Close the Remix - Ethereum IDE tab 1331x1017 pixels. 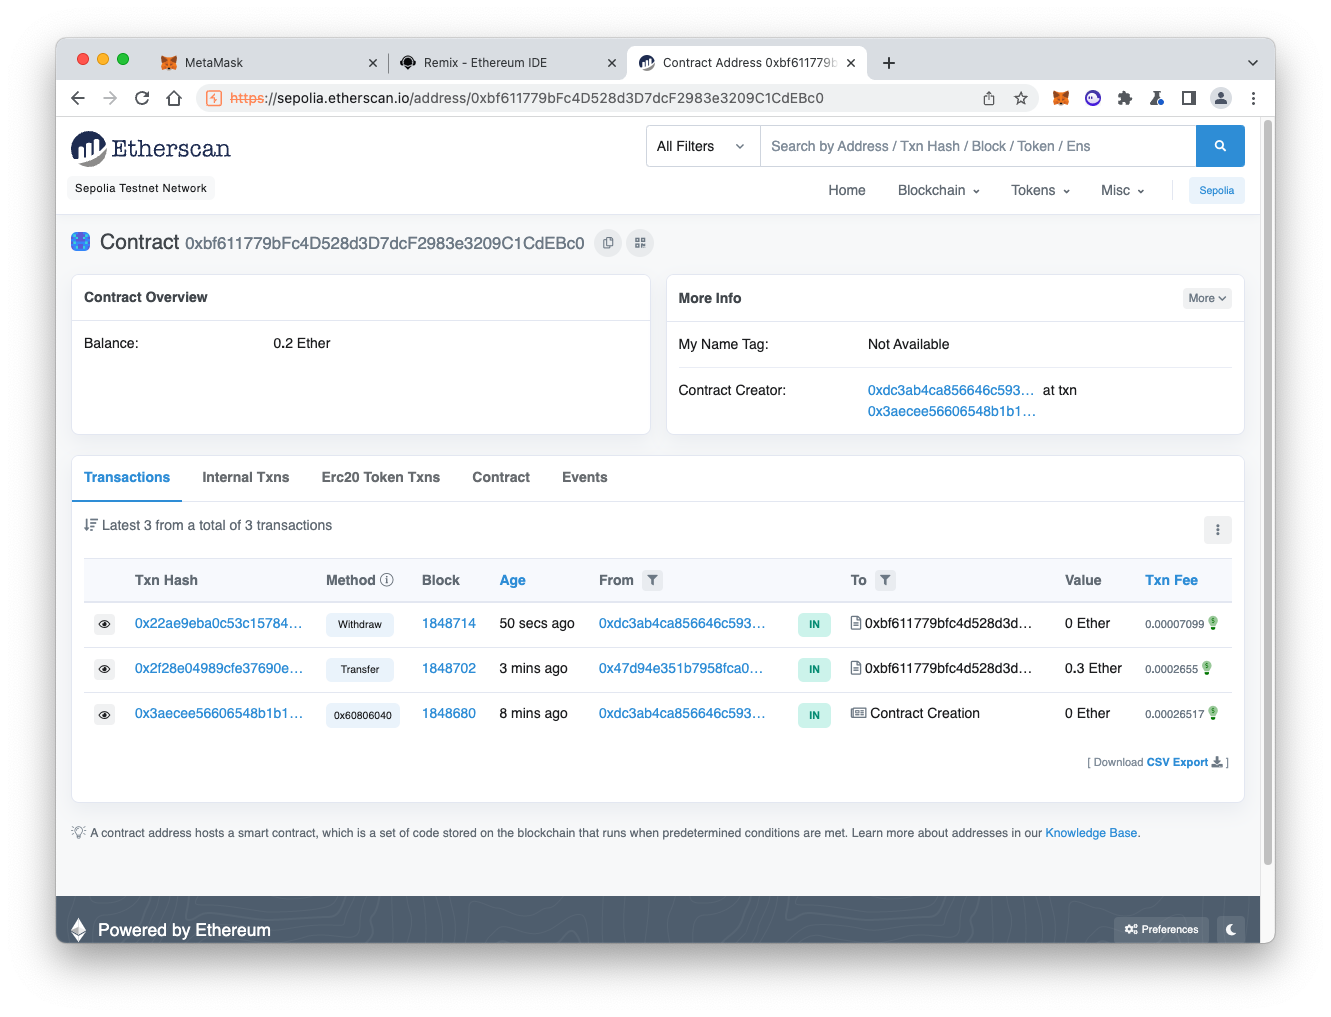point(612,63)
